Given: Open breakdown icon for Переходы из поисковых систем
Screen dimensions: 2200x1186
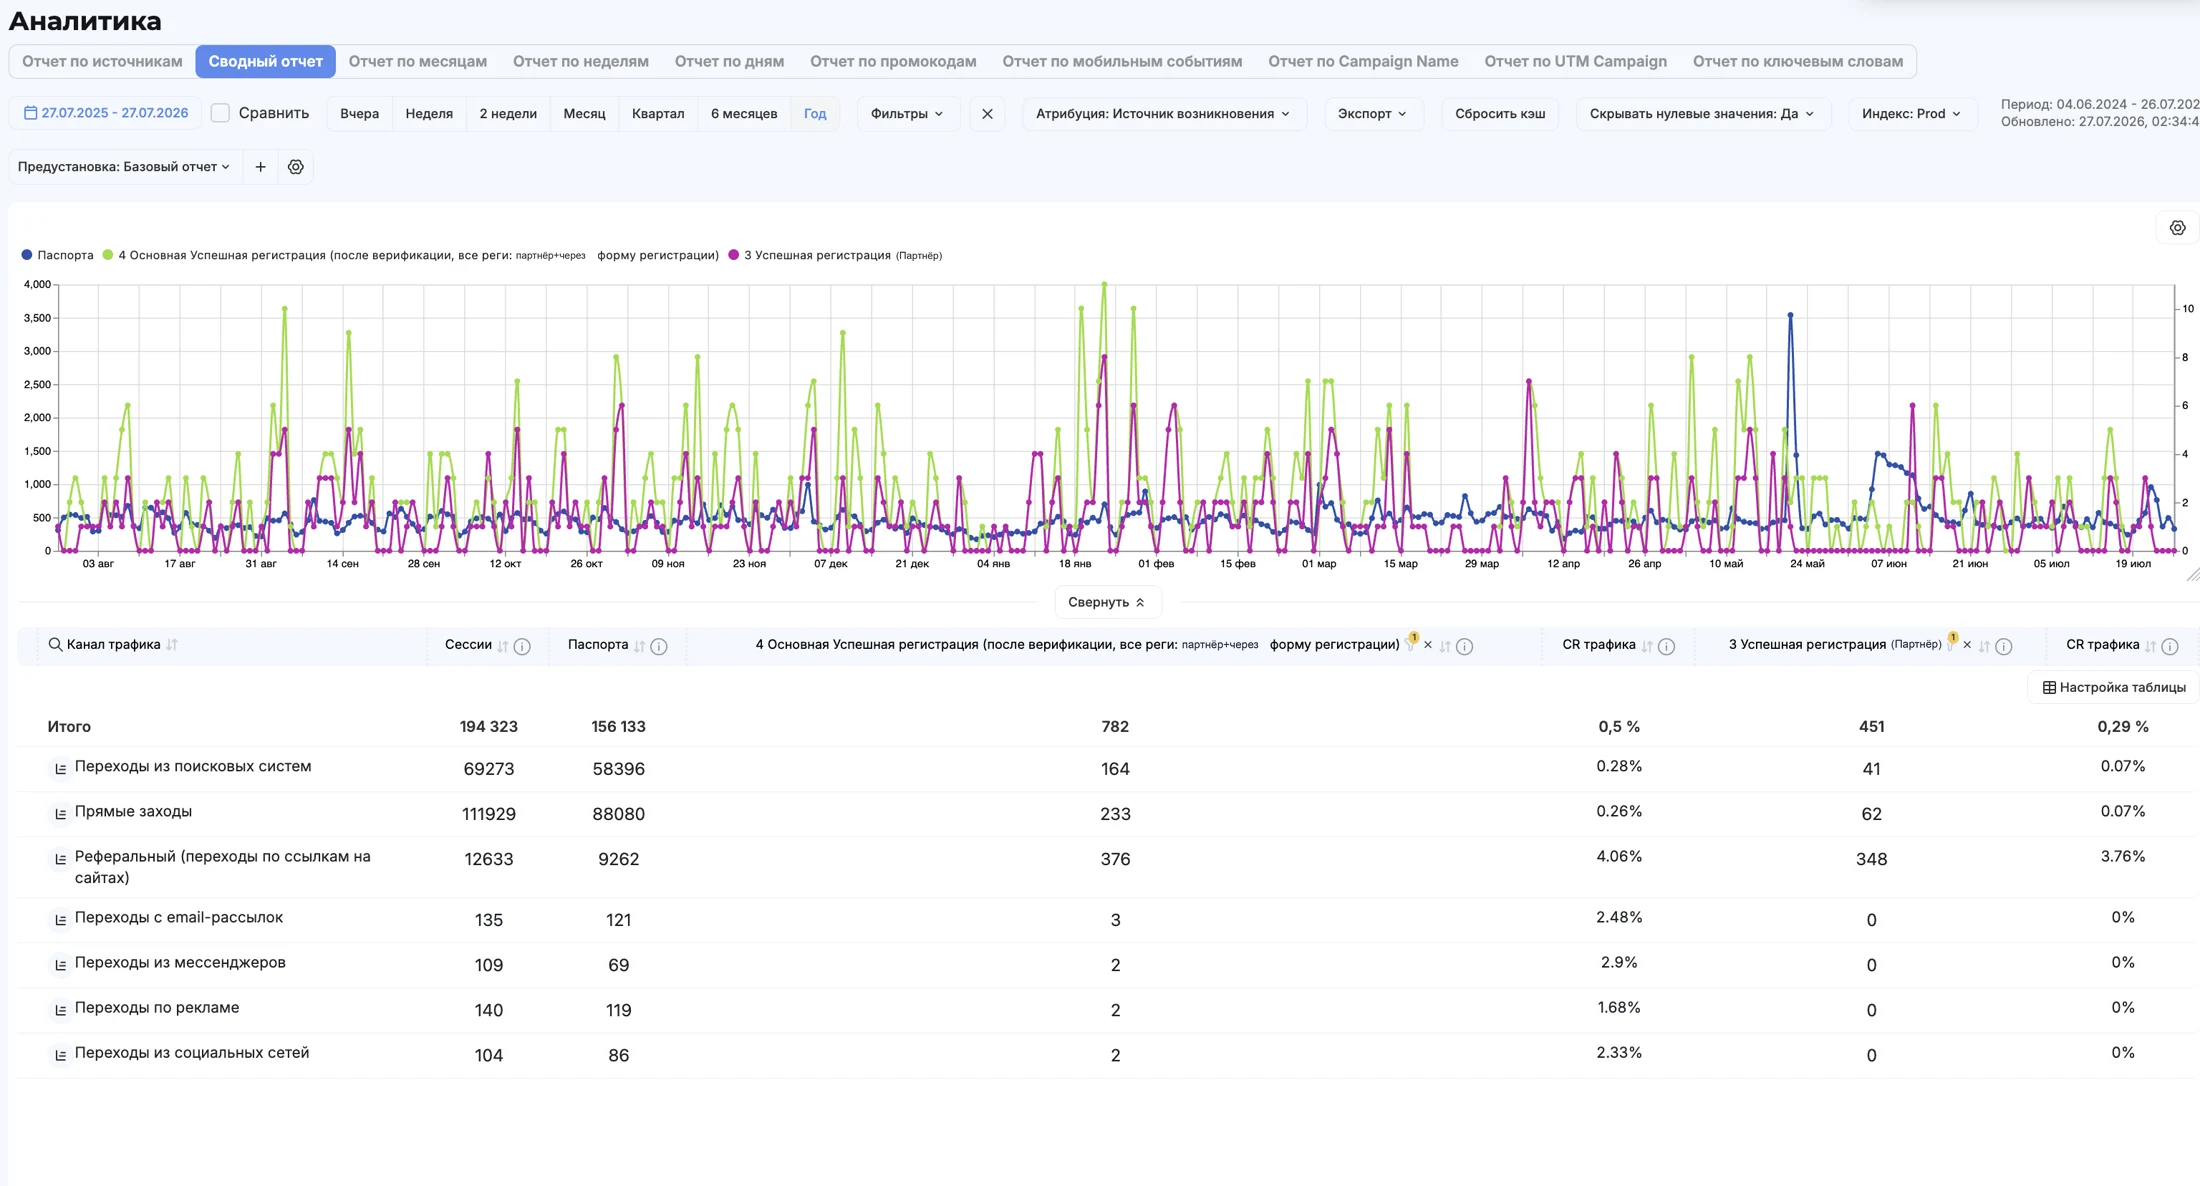Looking at the screenshot, I should [60, 769].
